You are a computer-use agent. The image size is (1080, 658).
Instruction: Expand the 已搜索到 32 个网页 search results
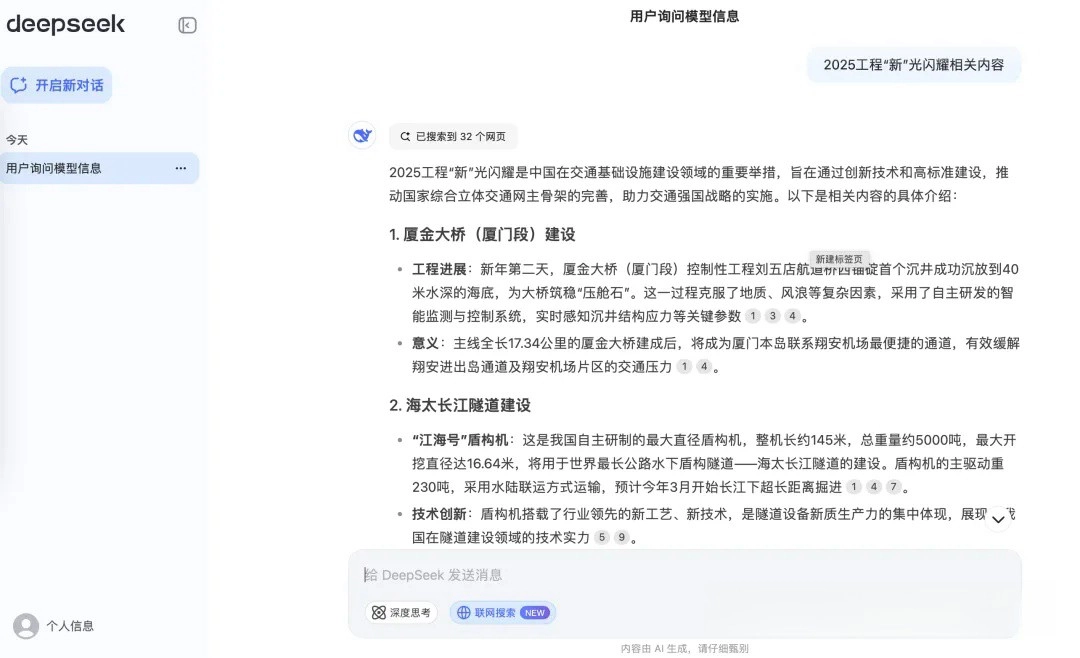tap(453, 136)
